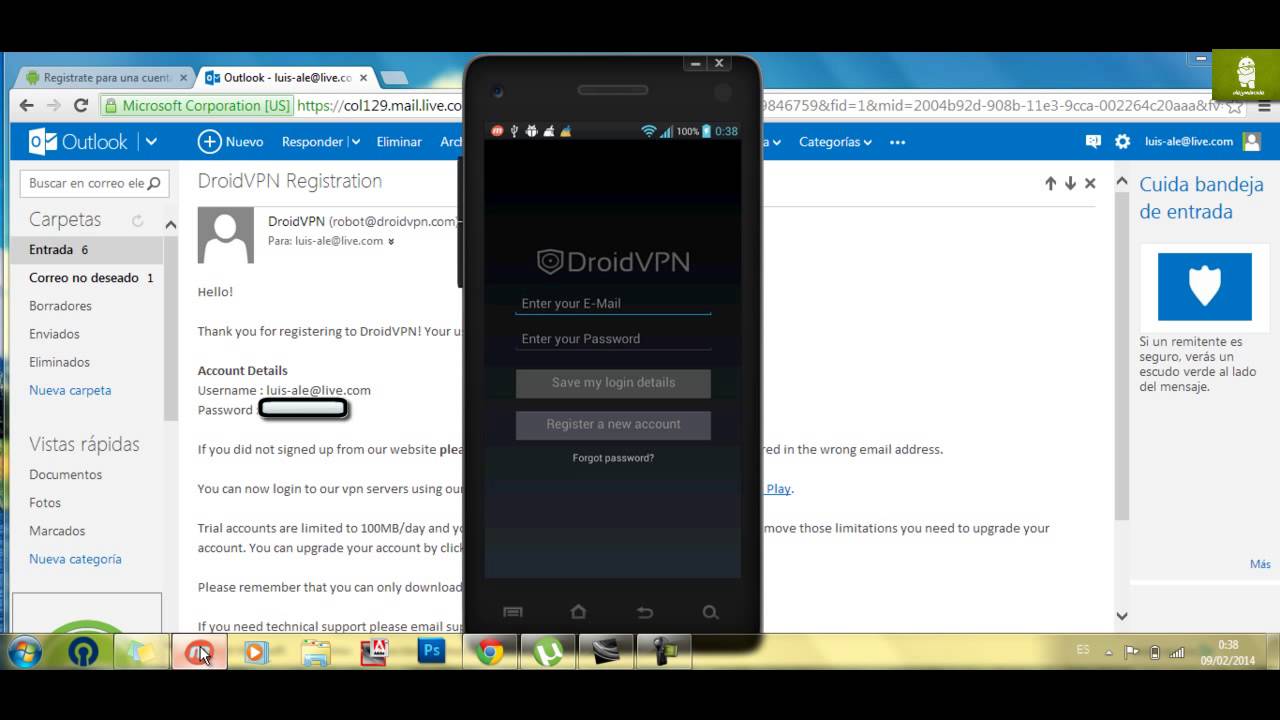Click the Responder button
The height and width of the screenshot is (720, 1280).
(312, 142)
